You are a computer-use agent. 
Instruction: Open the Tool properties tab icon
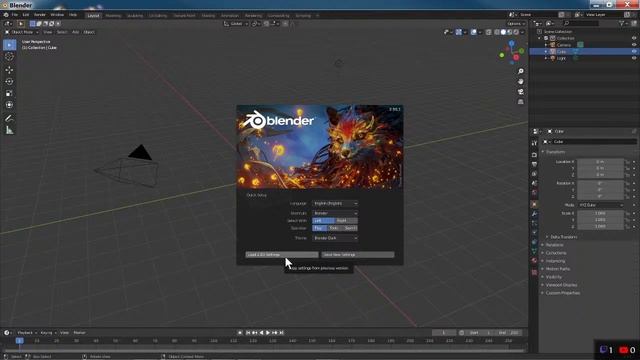click(x=534, y=144)
